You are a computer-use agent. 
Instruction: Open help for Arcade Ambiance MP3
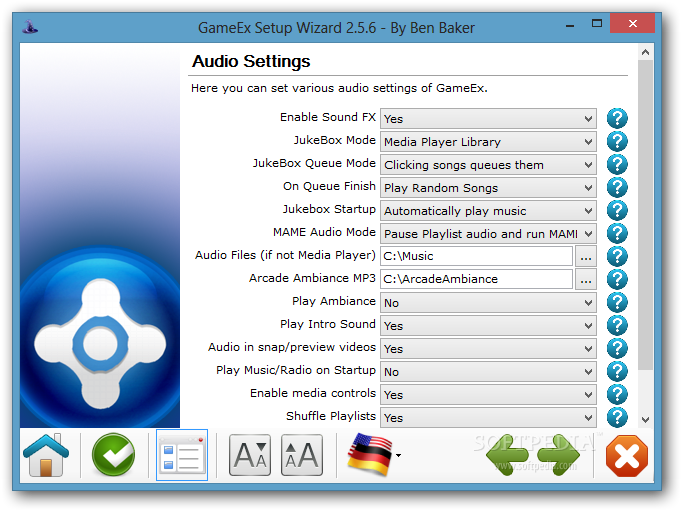[x=617, y=279]
